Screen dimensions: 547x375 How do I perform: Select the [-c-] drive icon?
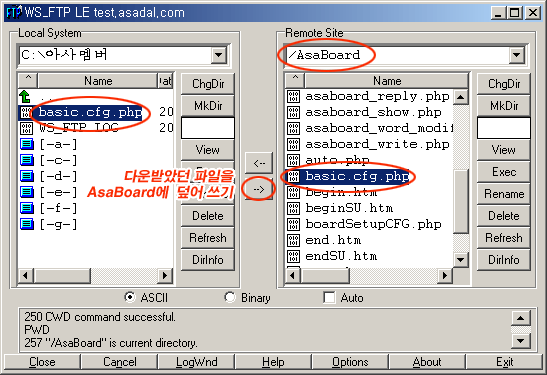click(x=27, y=160)
